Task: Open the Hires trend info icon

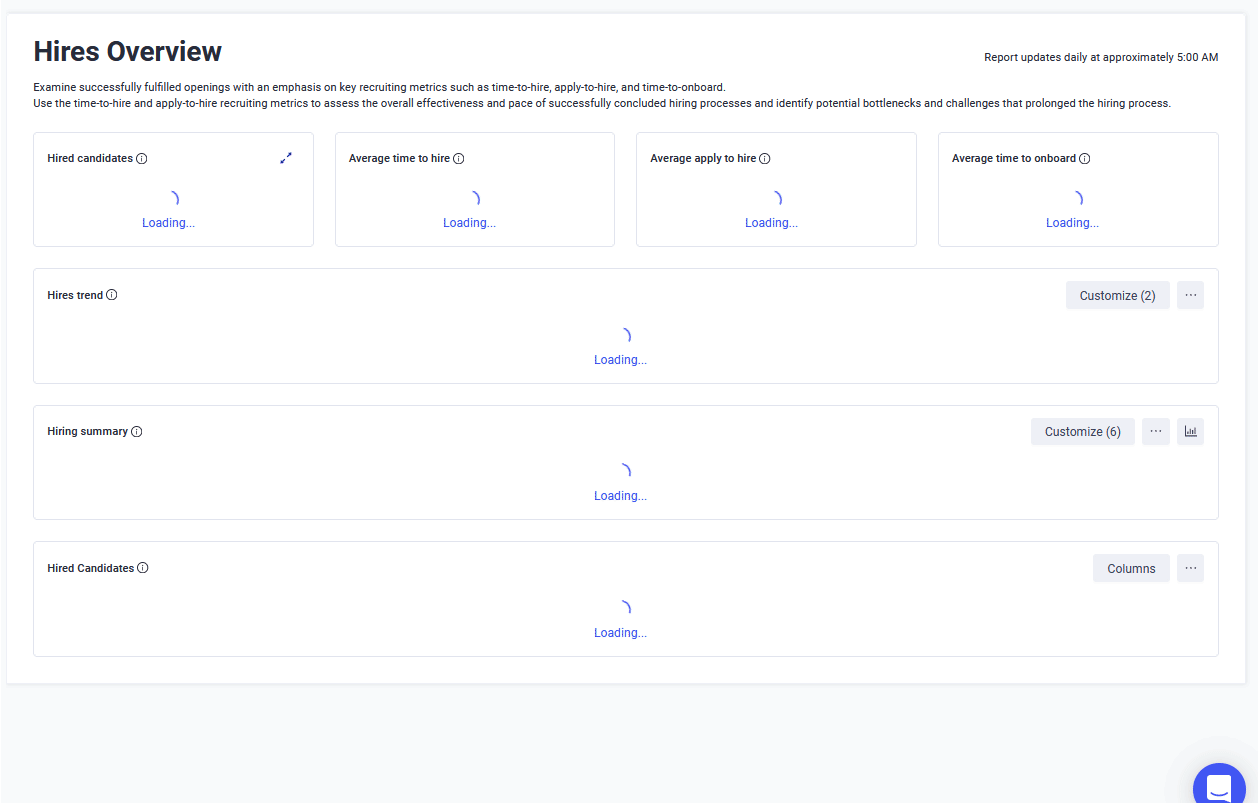Action: 112,295
